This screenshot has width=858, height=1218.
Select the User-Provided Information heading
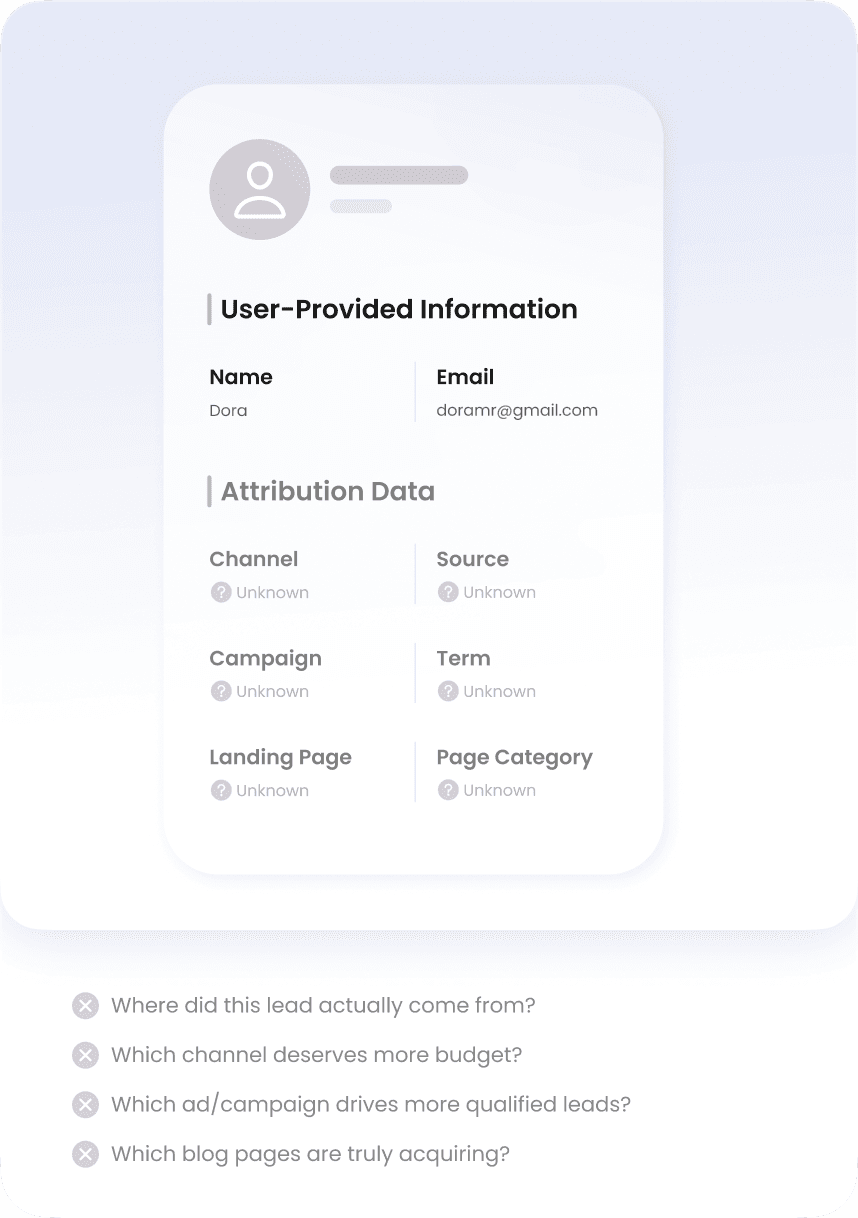tap(399, 309)
